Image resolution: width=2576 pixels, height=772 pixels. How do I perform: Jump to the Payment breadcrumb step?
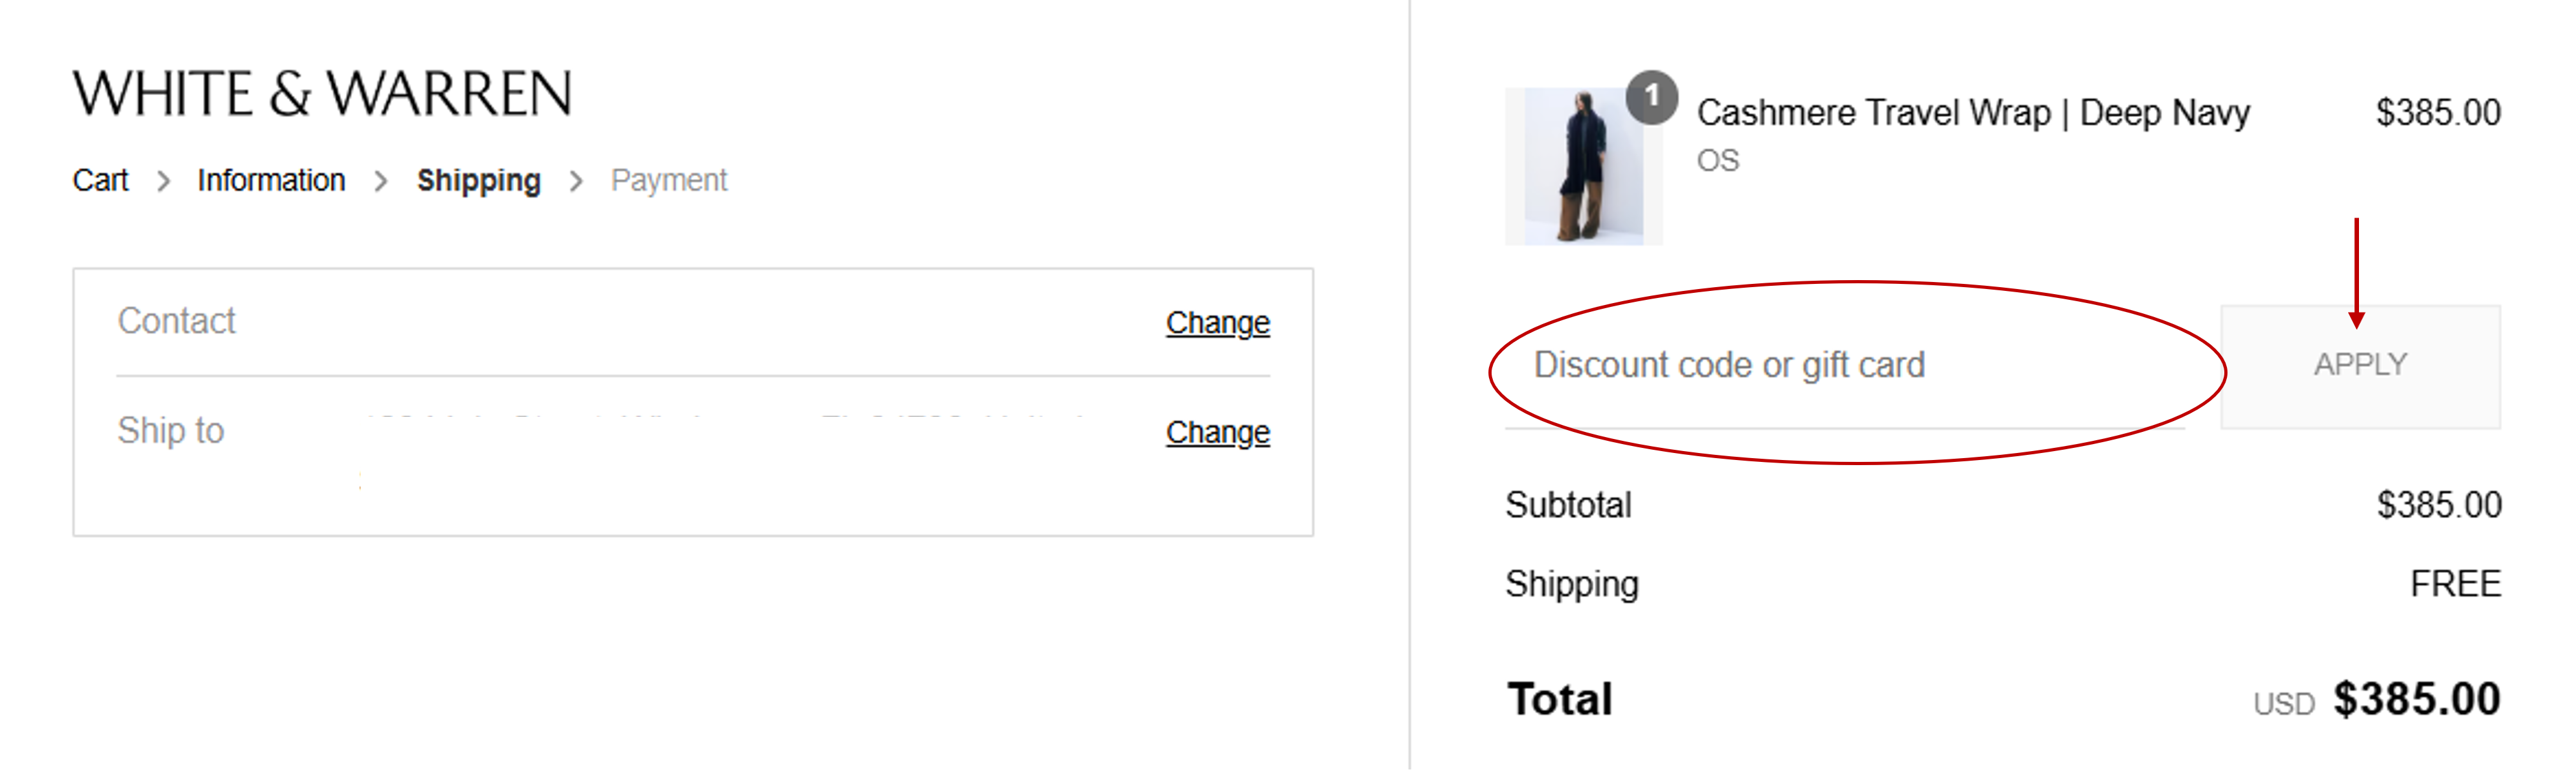click(x=669, y=181)
